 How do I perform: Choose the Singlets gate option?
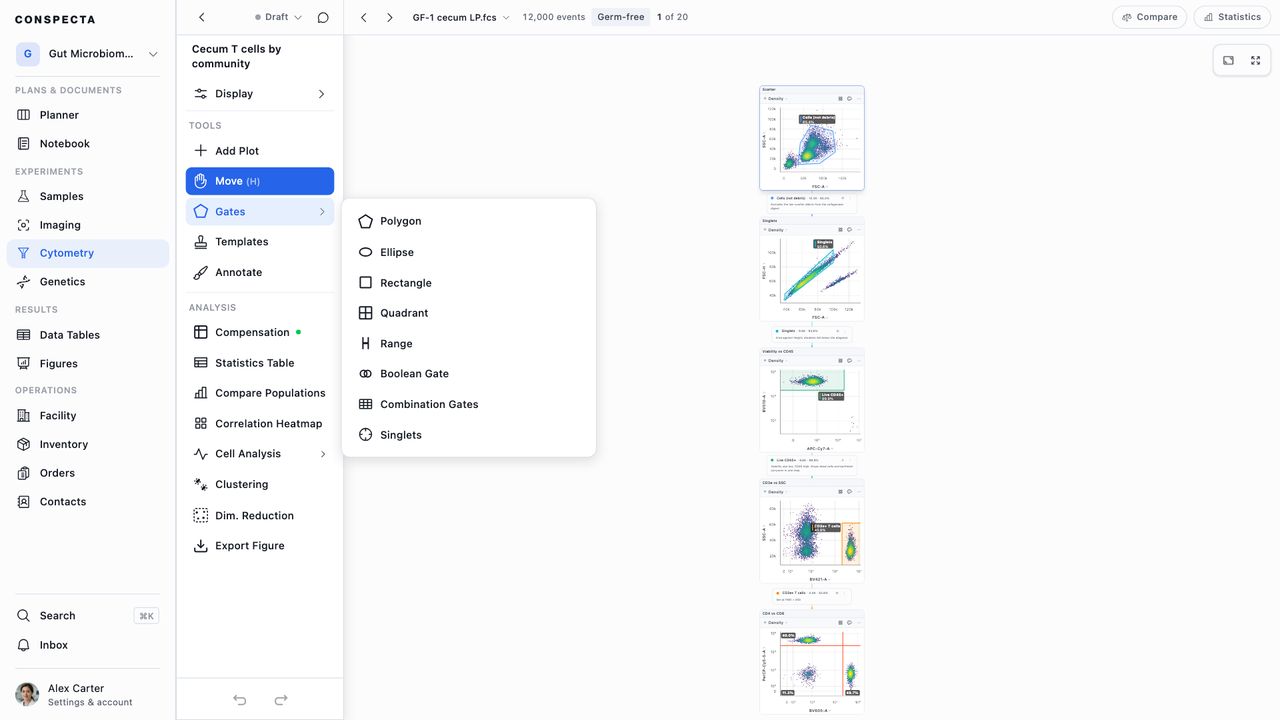click(468, 435)
